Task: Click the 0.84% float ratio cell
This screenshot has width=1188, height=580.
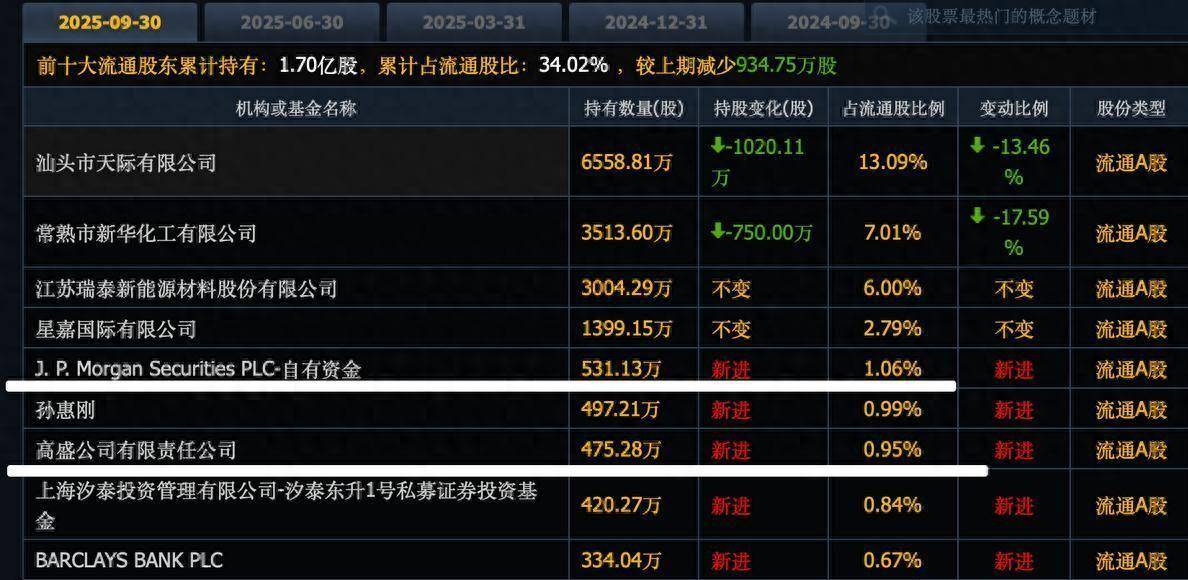Action: 893,506
